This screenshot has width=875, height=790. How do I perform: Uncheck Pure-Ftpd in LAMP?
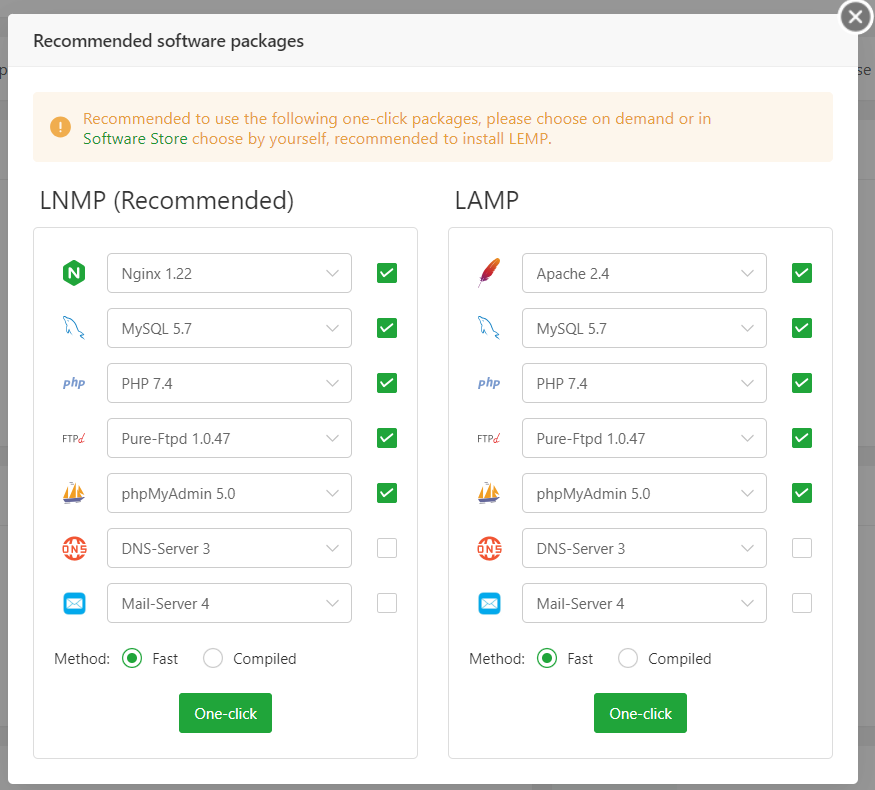click(802, 438)
